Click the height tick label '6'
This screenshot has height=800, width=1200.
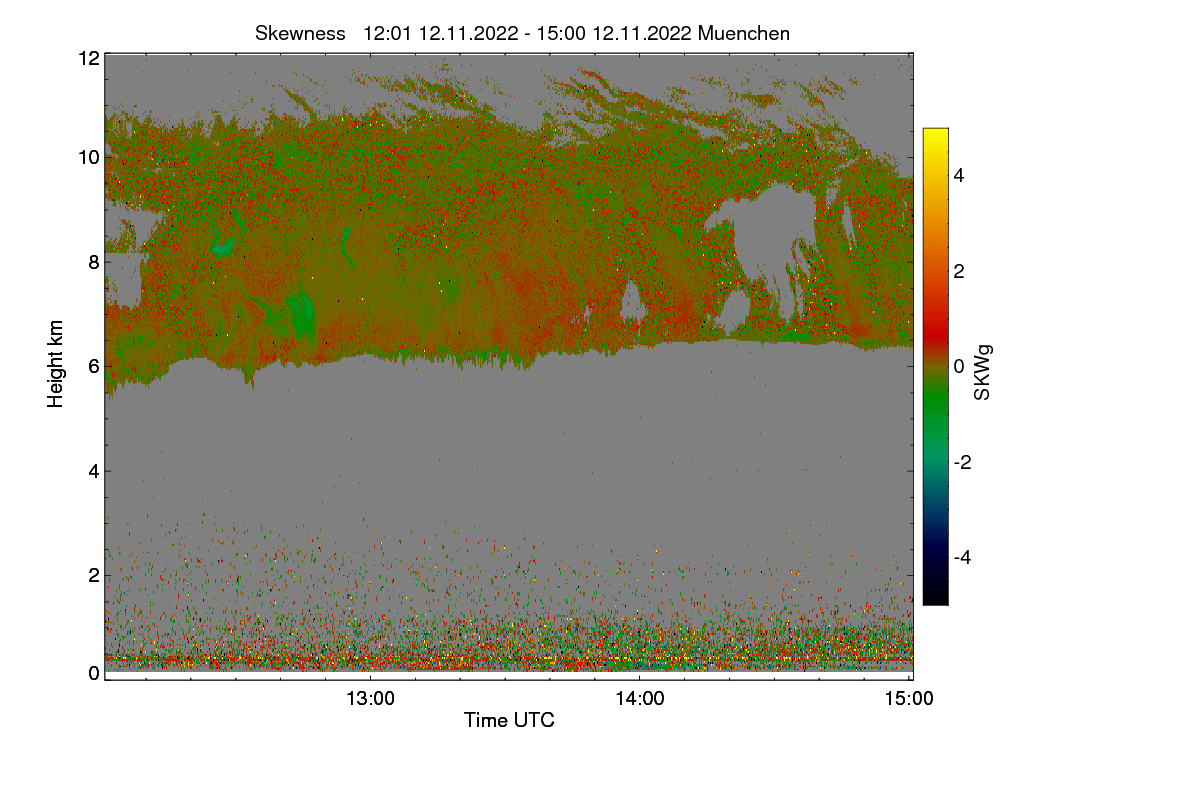tap(93, 366)
